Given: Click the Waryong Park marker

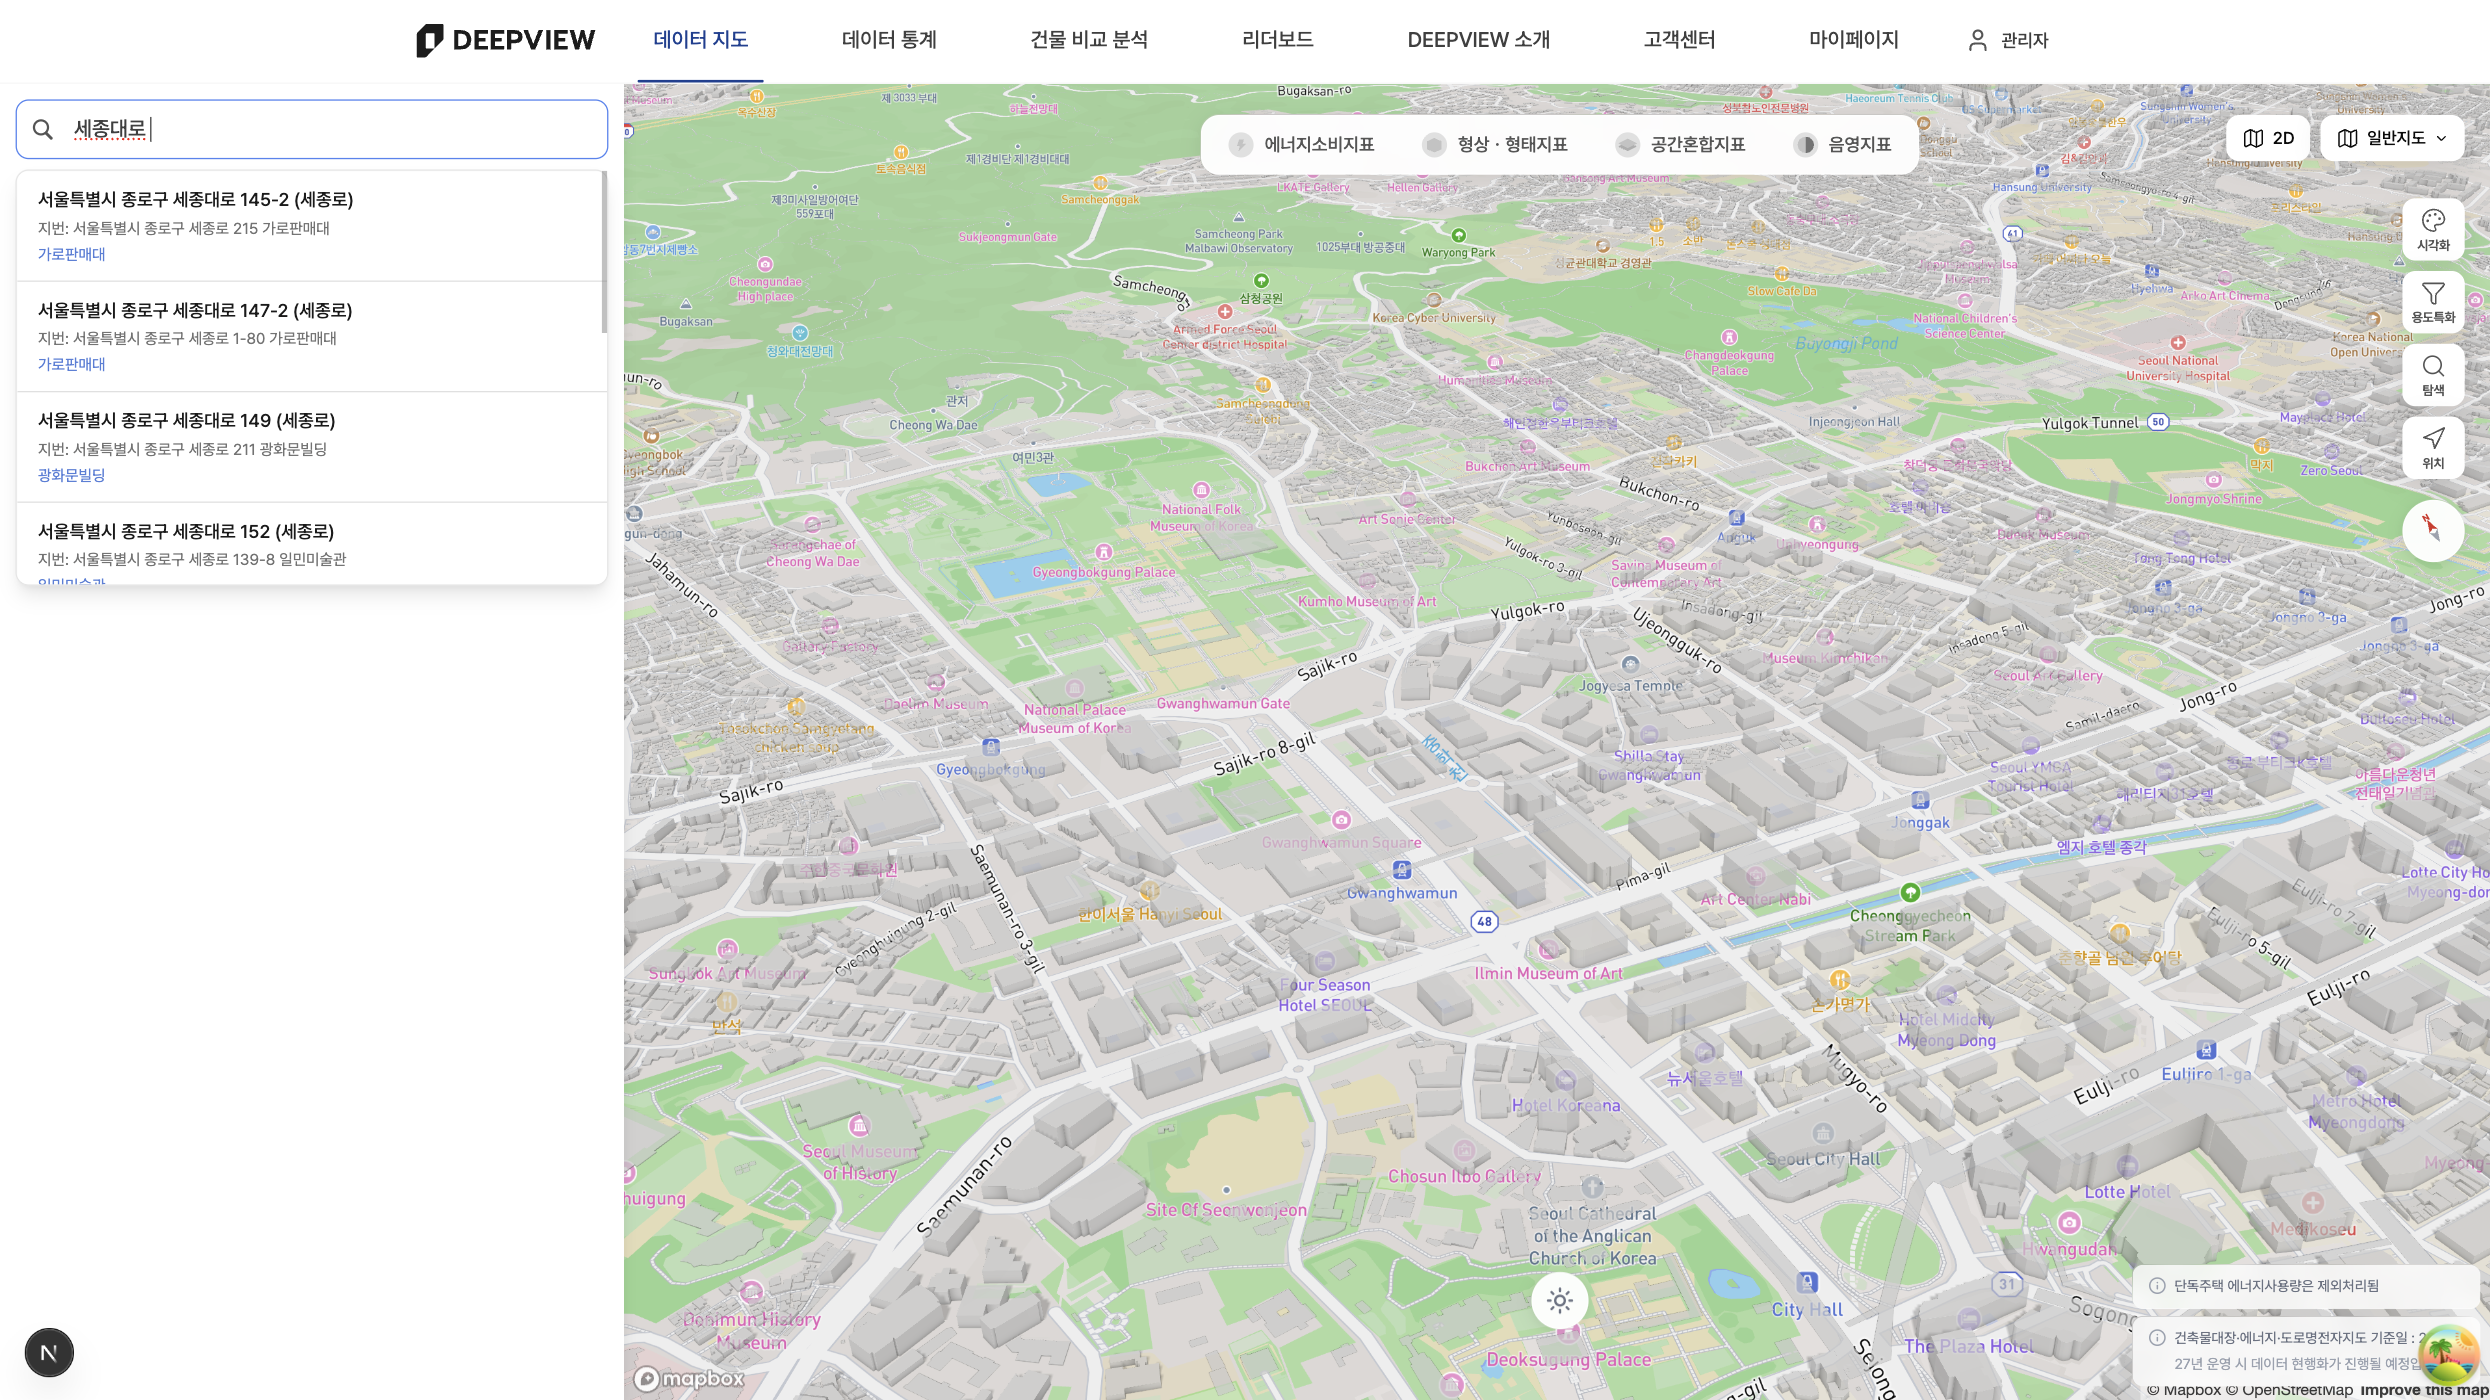Looking at the screenshot, I should (x=1458, y=236).
